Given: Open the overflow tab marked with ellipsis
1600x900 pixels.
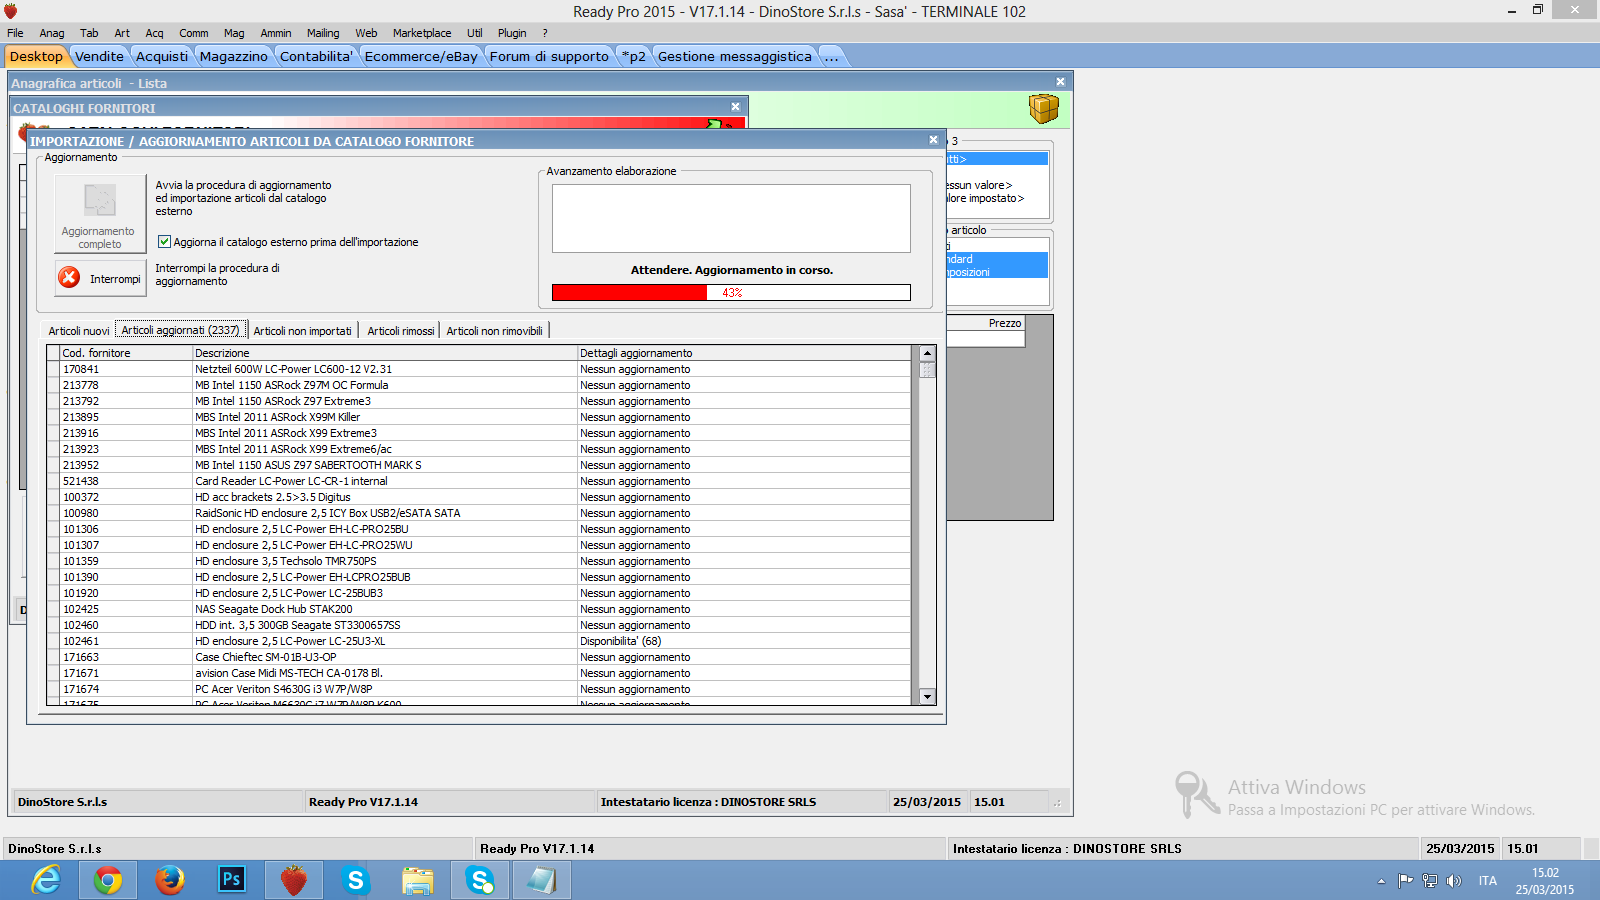Looking at the screenshot, I should coord(831,56).
